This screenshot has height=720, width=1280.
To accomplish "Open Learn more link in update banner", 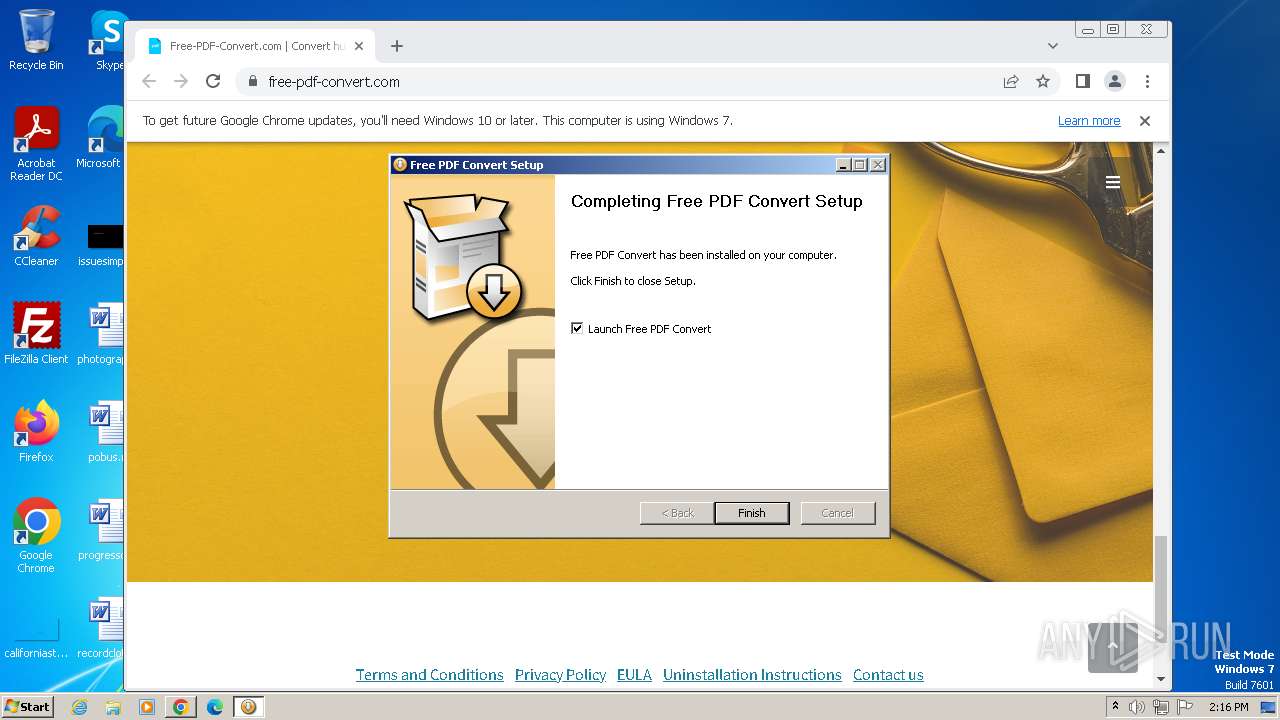I will (1089, 121).
